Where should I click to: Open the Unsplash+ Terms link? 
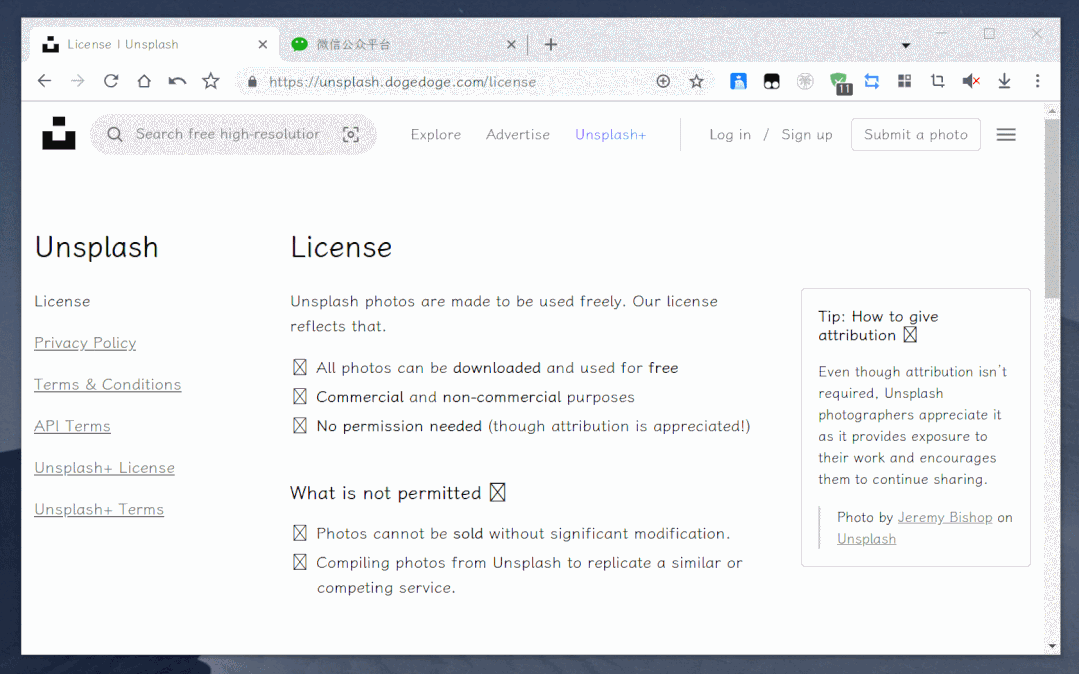[99, 509]
